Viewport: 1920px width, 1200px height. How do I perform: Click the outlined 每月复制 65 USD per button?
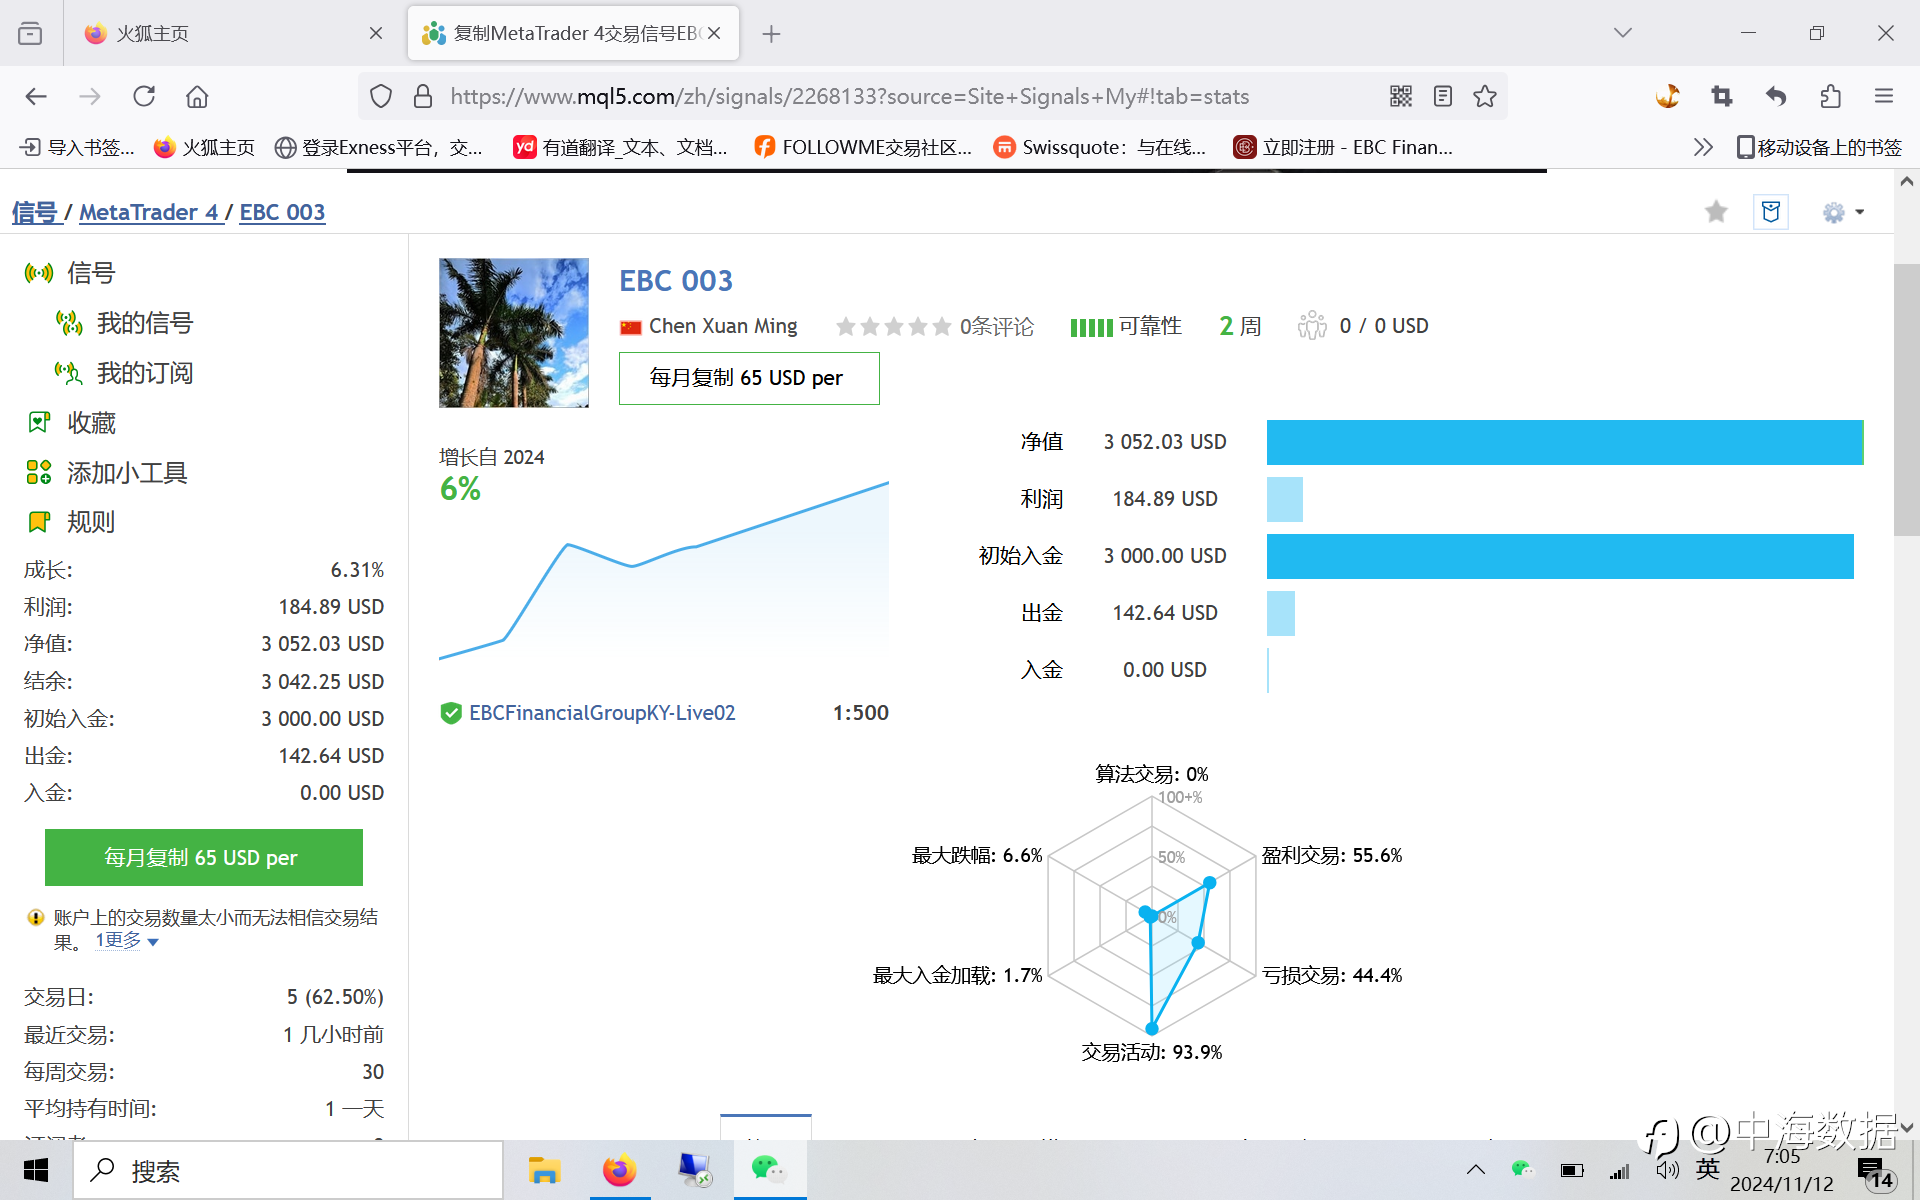pyautogui.click(x=749, y=378)
